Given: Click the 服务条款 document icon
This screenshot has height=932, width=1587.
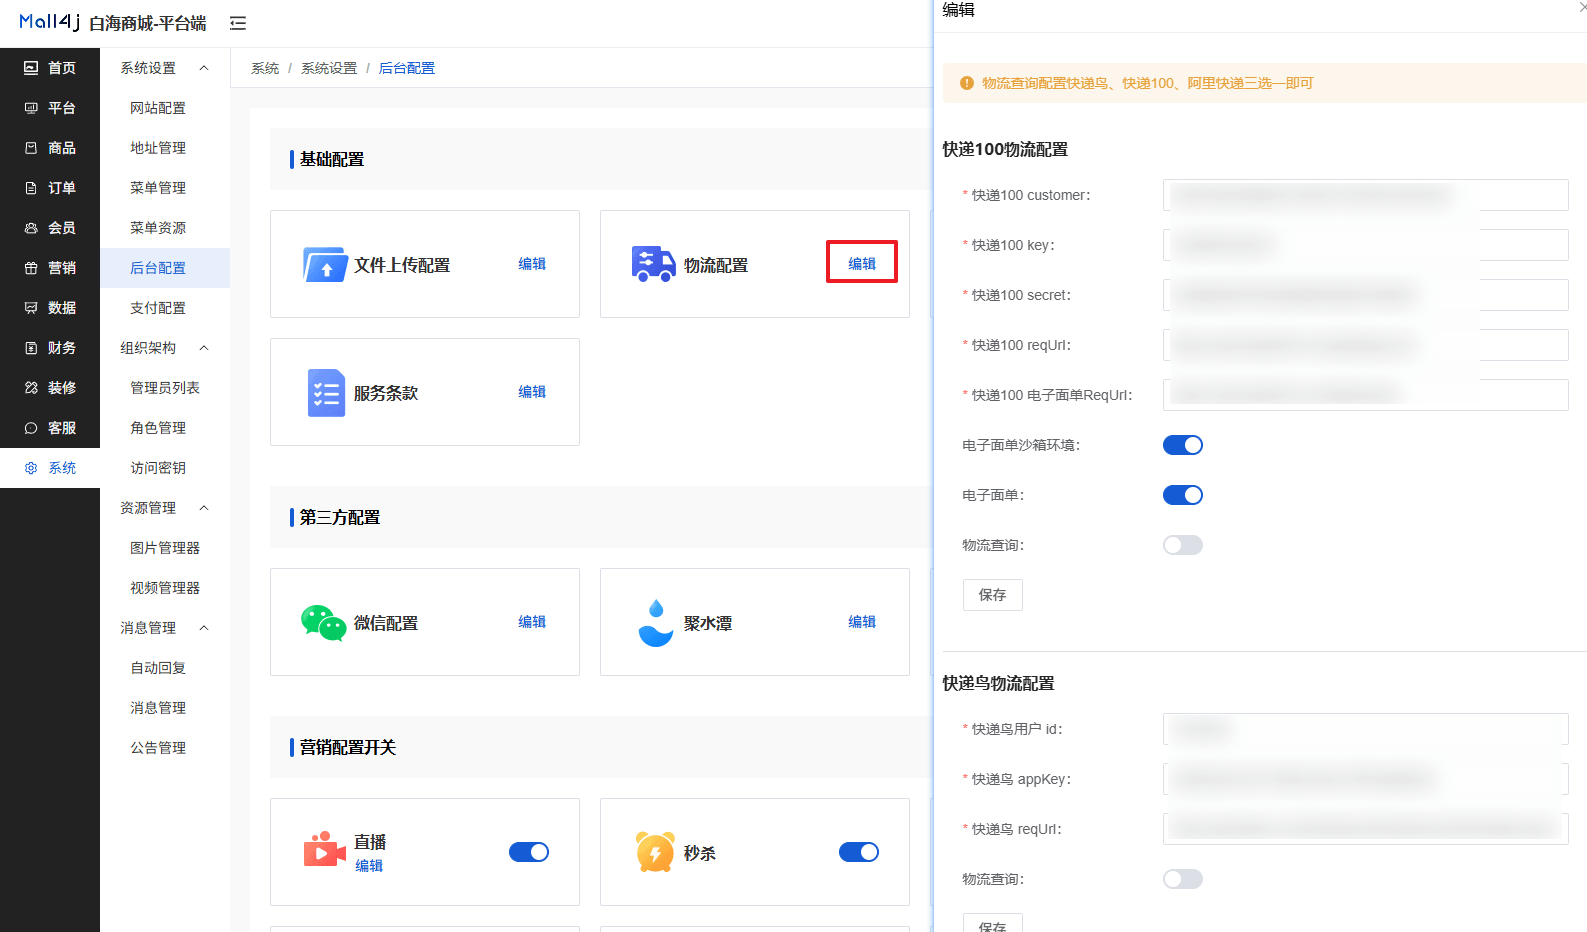Looking at the screenshot, I should pyautogui.click(x=326, y=393).
